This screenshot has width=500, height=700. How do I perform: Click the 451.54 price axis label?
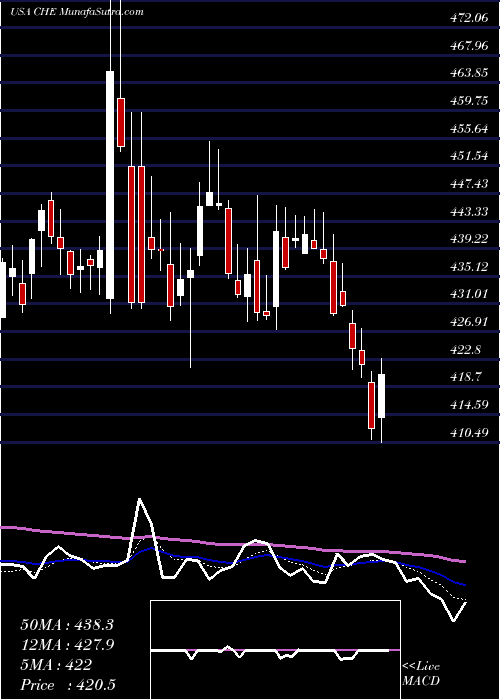[469, 156]
